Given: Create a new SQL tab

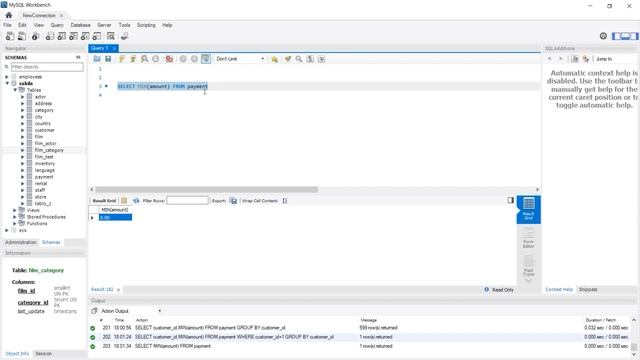Looking at the screenshot, I should [10, 36].
